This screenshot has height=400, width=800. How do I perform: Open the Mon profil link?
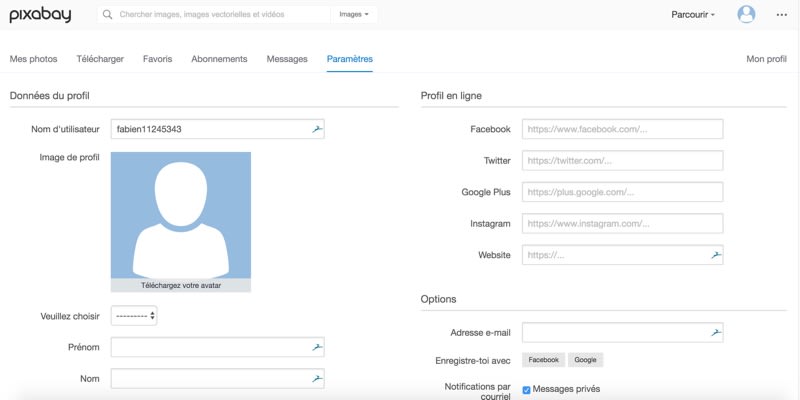point(766,59)
